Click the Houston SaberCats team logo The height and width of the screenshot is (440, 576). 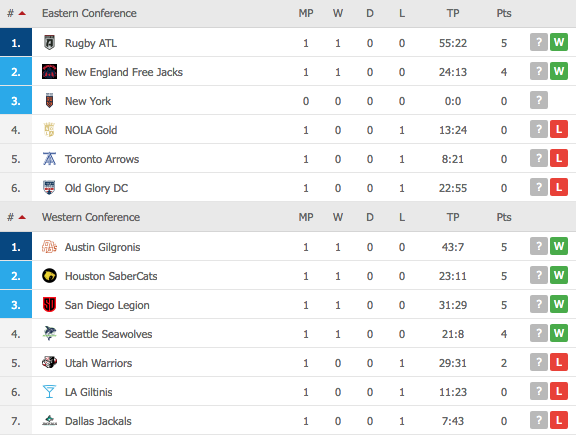point(49,276)
